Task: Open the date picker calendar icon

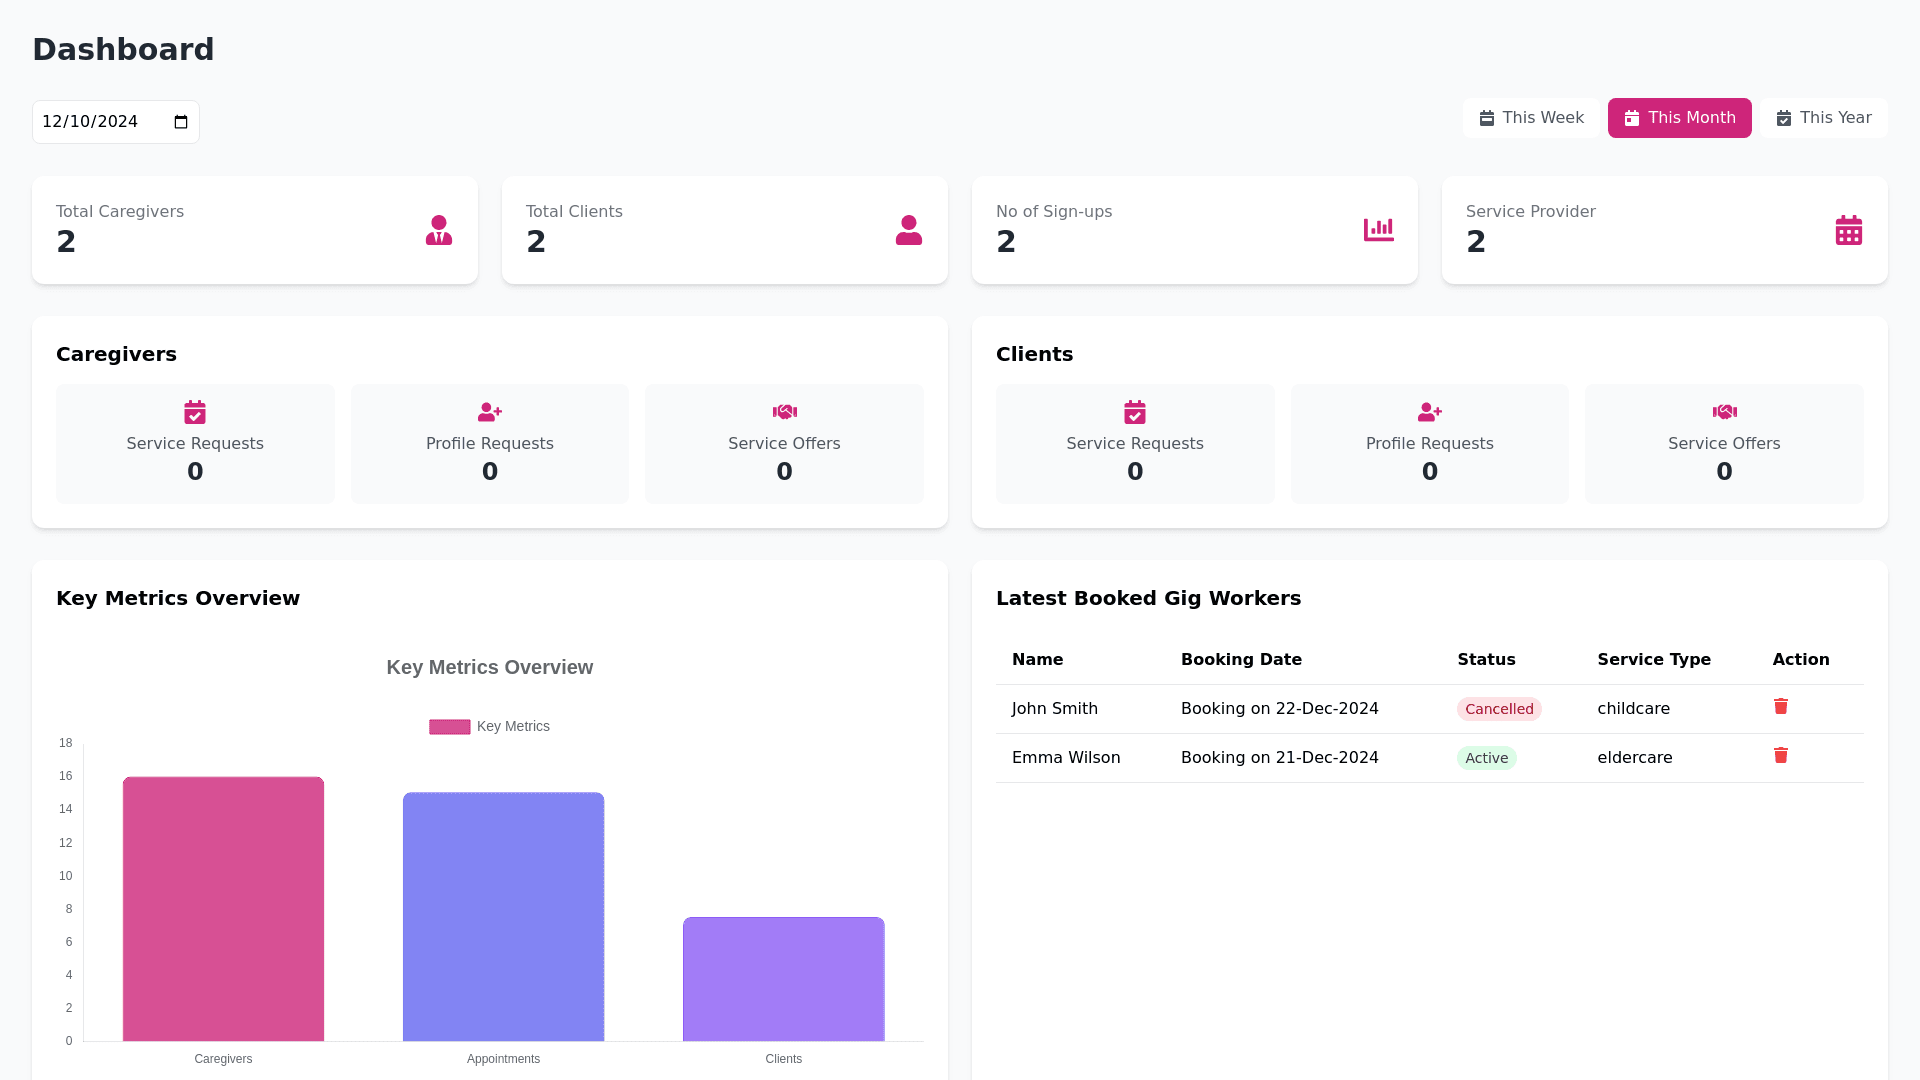Action: coord(181,122)
